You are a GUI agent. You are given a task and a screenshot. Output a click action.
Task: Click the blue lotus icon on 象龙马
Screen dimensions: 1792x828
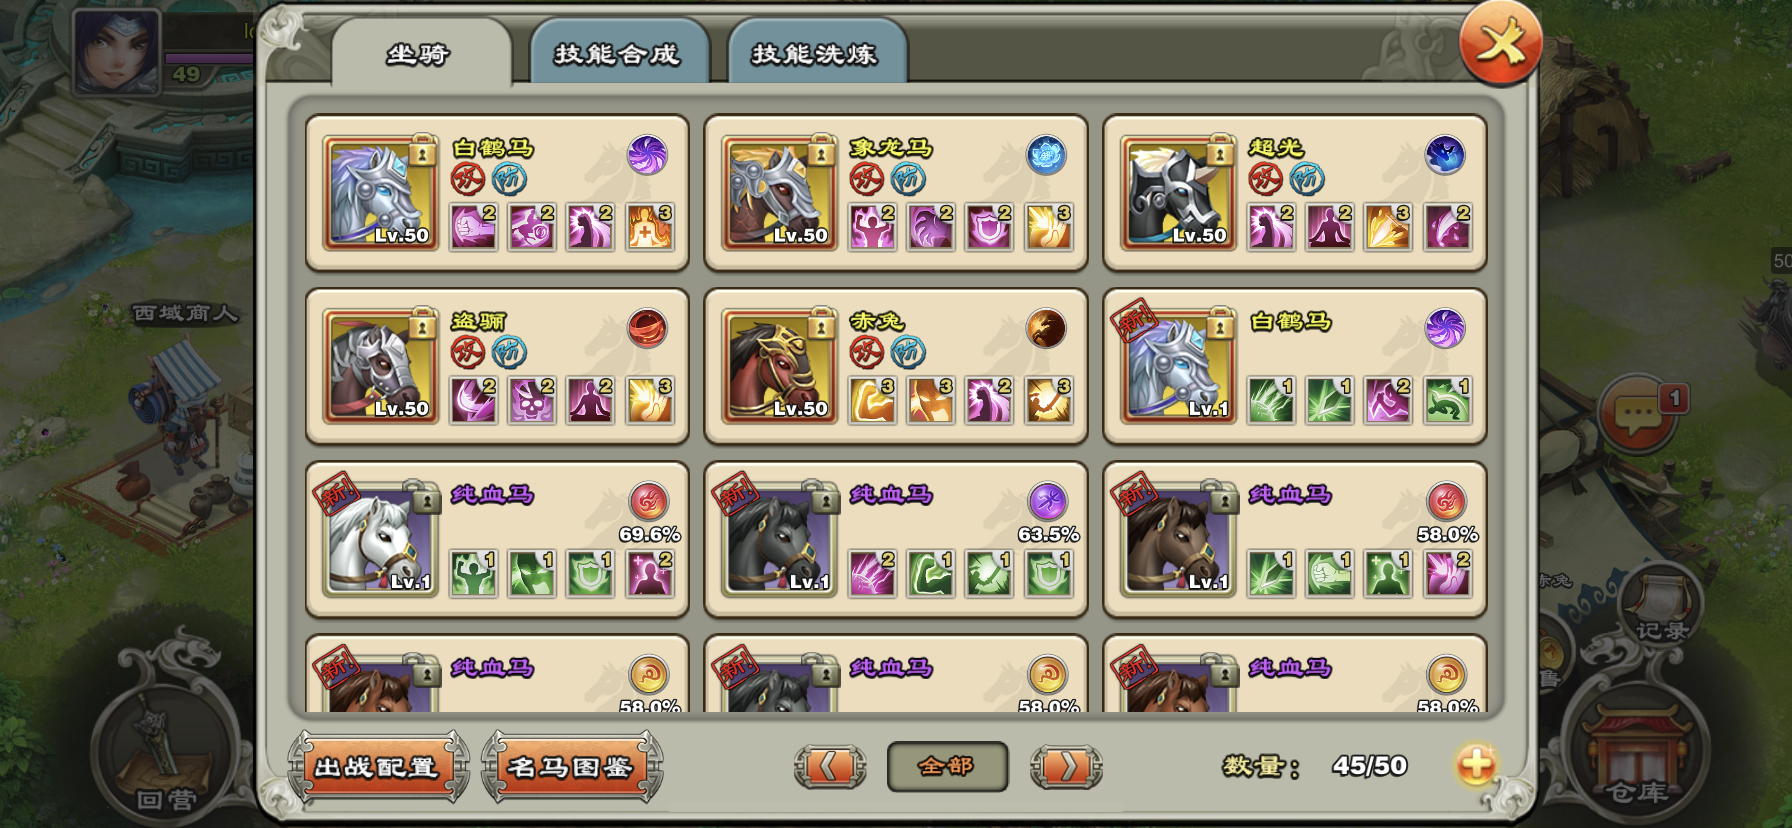[1046, 155]
